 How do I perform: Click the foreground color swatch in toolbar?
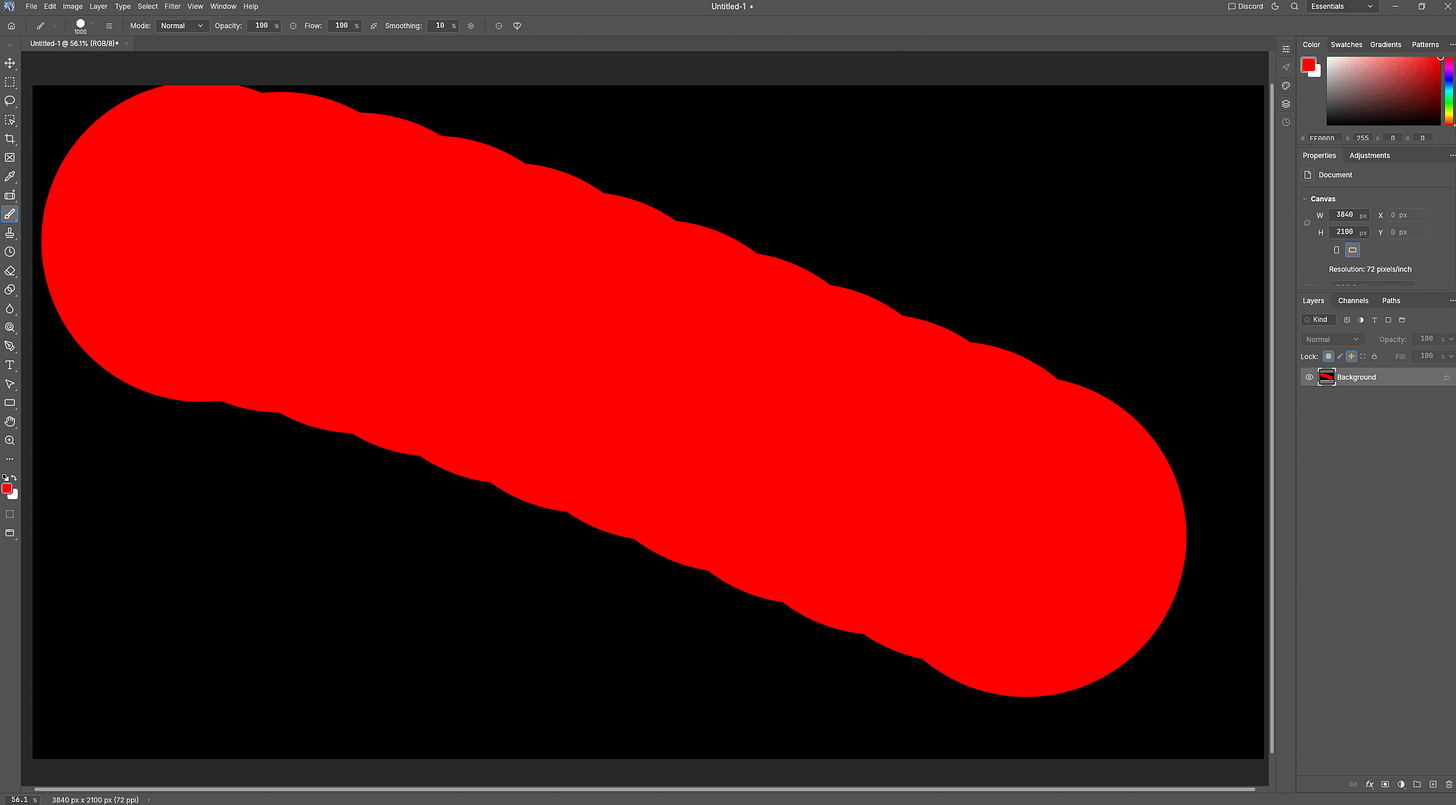(x=6, y=488)
